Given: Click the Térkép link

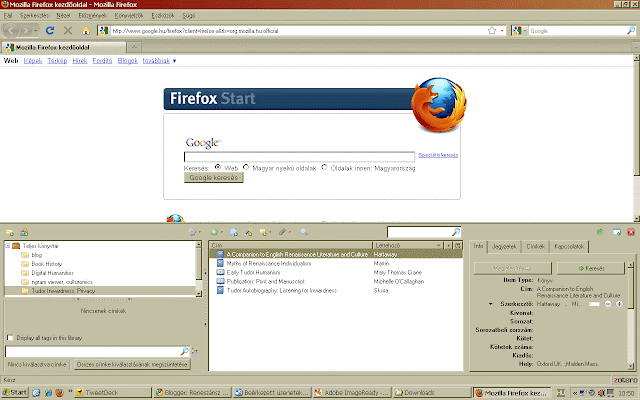Looking at the screenshot, I should click(57, 61).
